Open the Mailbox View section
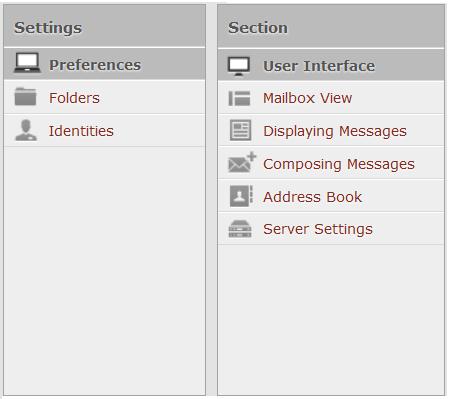 (331, 98)
